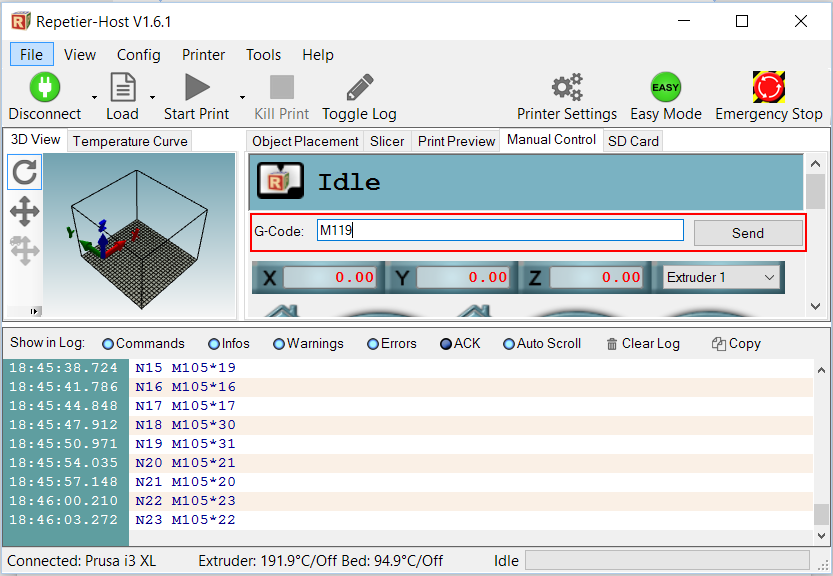
Task: Toggle Infos in log filter
Action: pyautogui.click(x=229, y=344)
